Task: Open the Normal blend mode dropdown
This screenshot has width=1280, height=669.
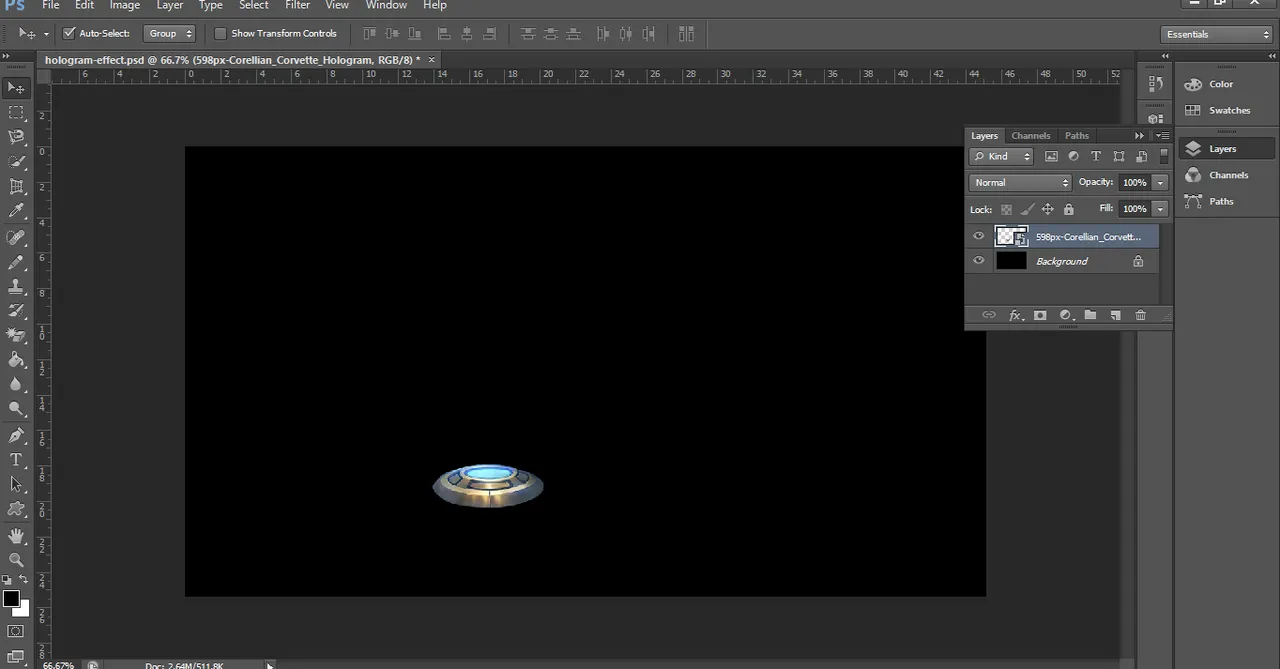Action: [x=1020, y=182]
